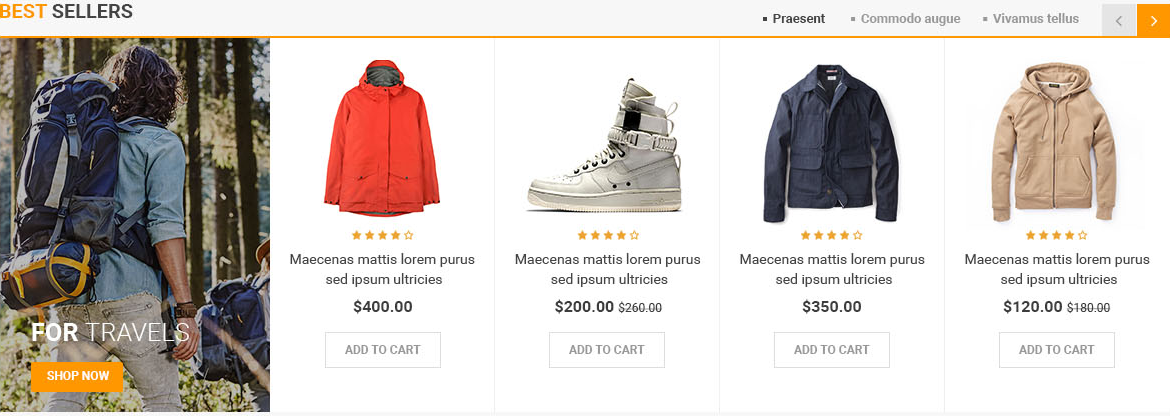Add the $120.00 beige hoodie to cart

coord(1056,350)
